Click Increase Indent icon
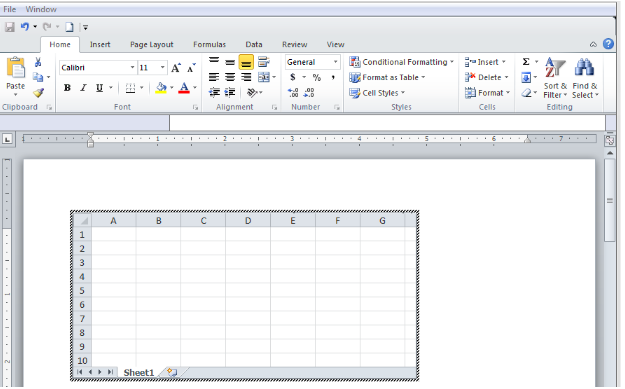Viewport: 625px width, 389px height. [x=230, y=92]
